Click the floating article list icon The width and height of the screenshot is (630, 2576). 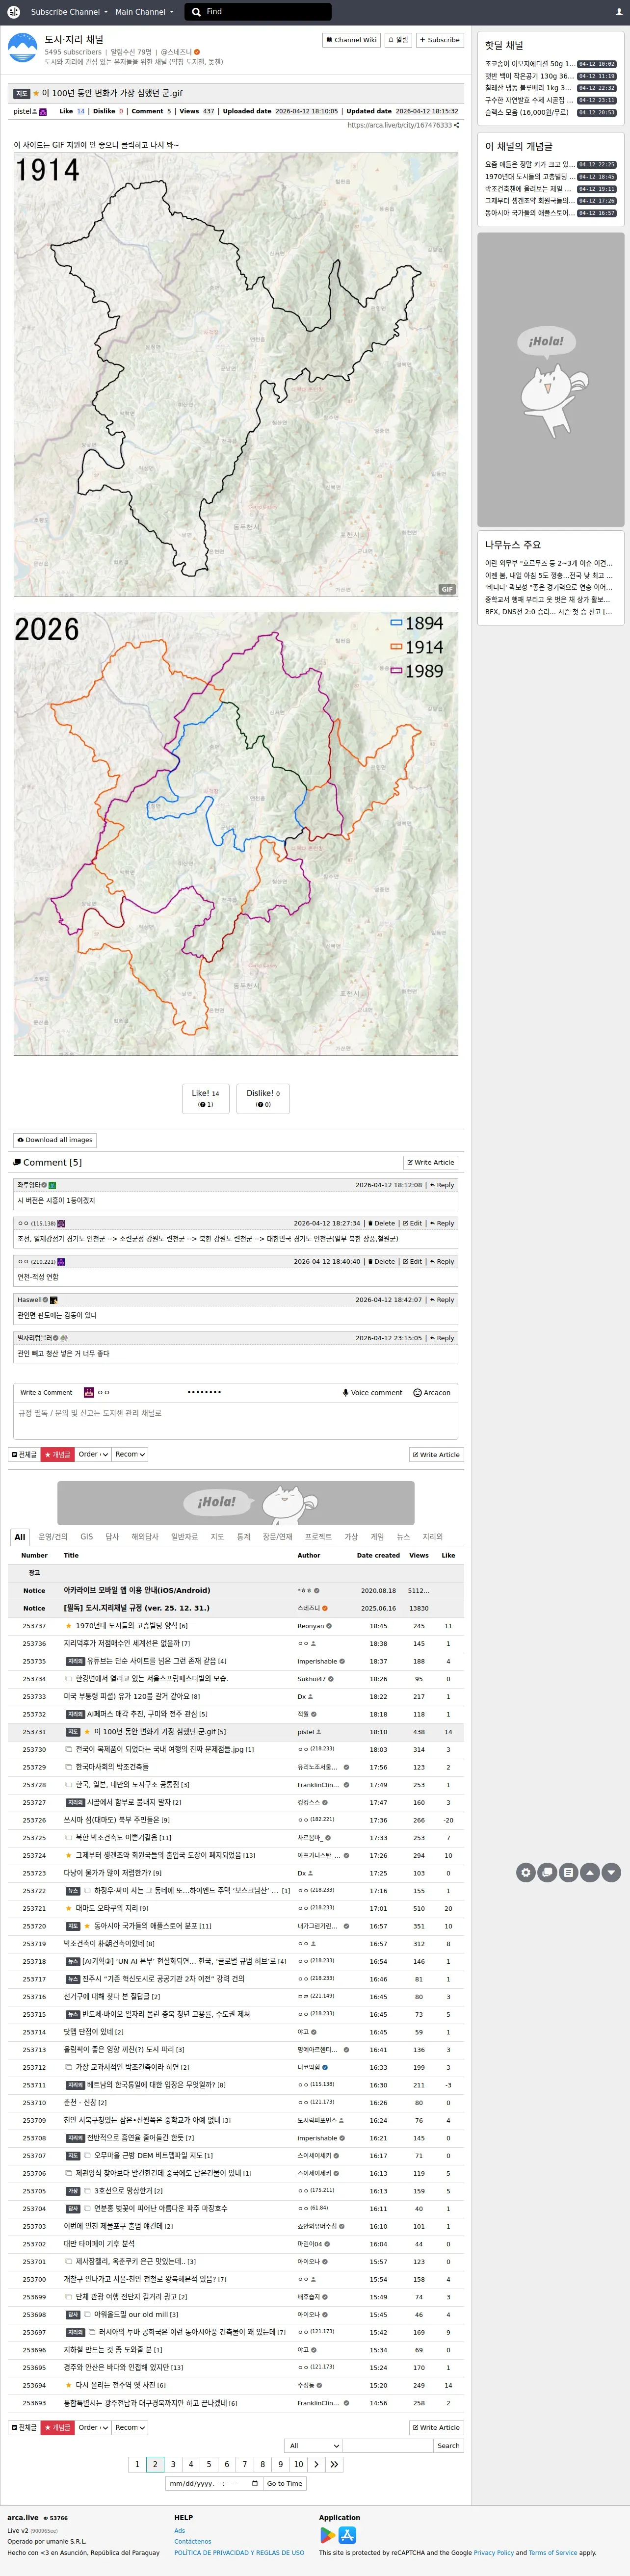pos(568,1872)
